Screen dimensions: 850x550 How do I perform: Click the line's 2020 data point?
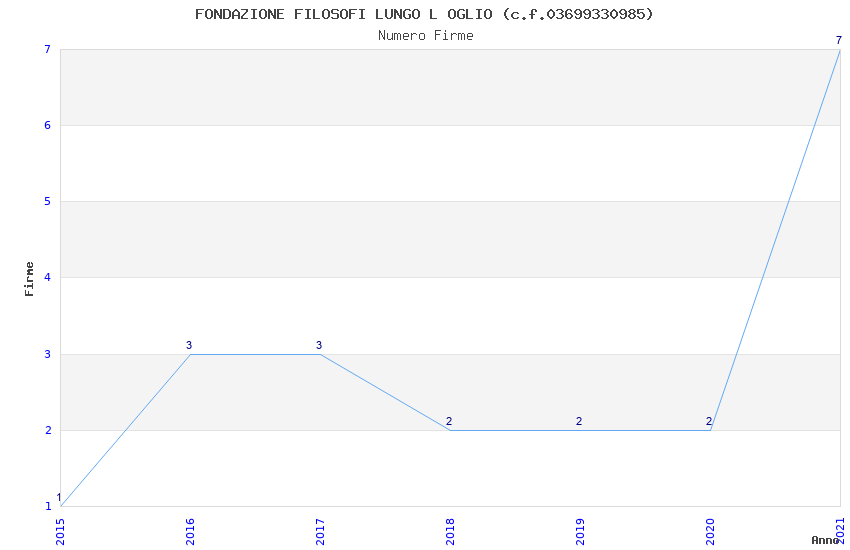point(711,430)
